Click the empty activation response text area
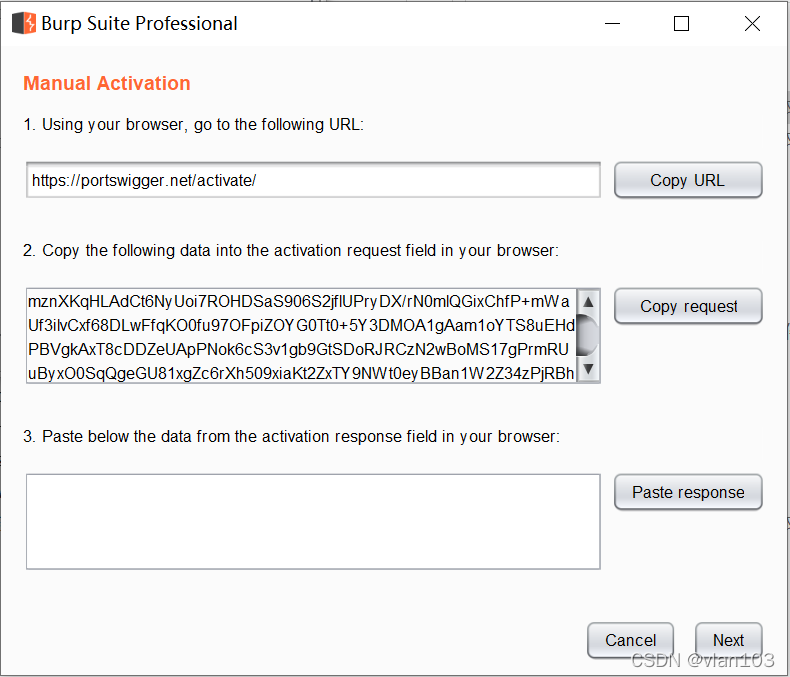The width and height of the screenshot is (790, 677). tap(313, 521)
